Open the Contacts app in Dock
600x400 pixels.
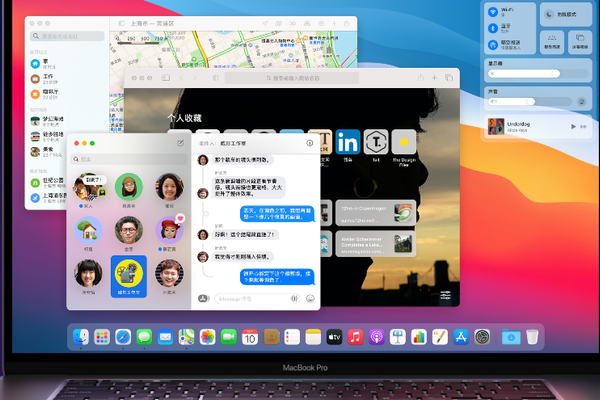pos(271,337)
